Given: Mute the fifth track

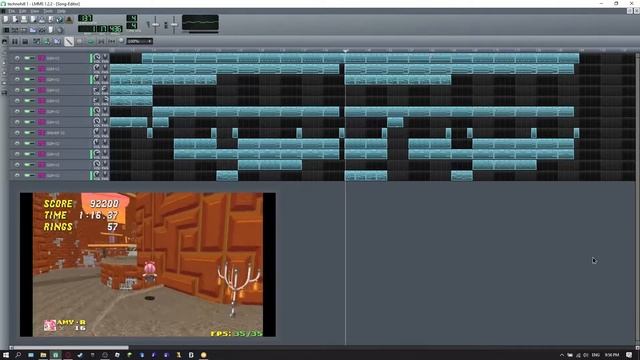Looking at the screenshot, I should pos(27,100).
